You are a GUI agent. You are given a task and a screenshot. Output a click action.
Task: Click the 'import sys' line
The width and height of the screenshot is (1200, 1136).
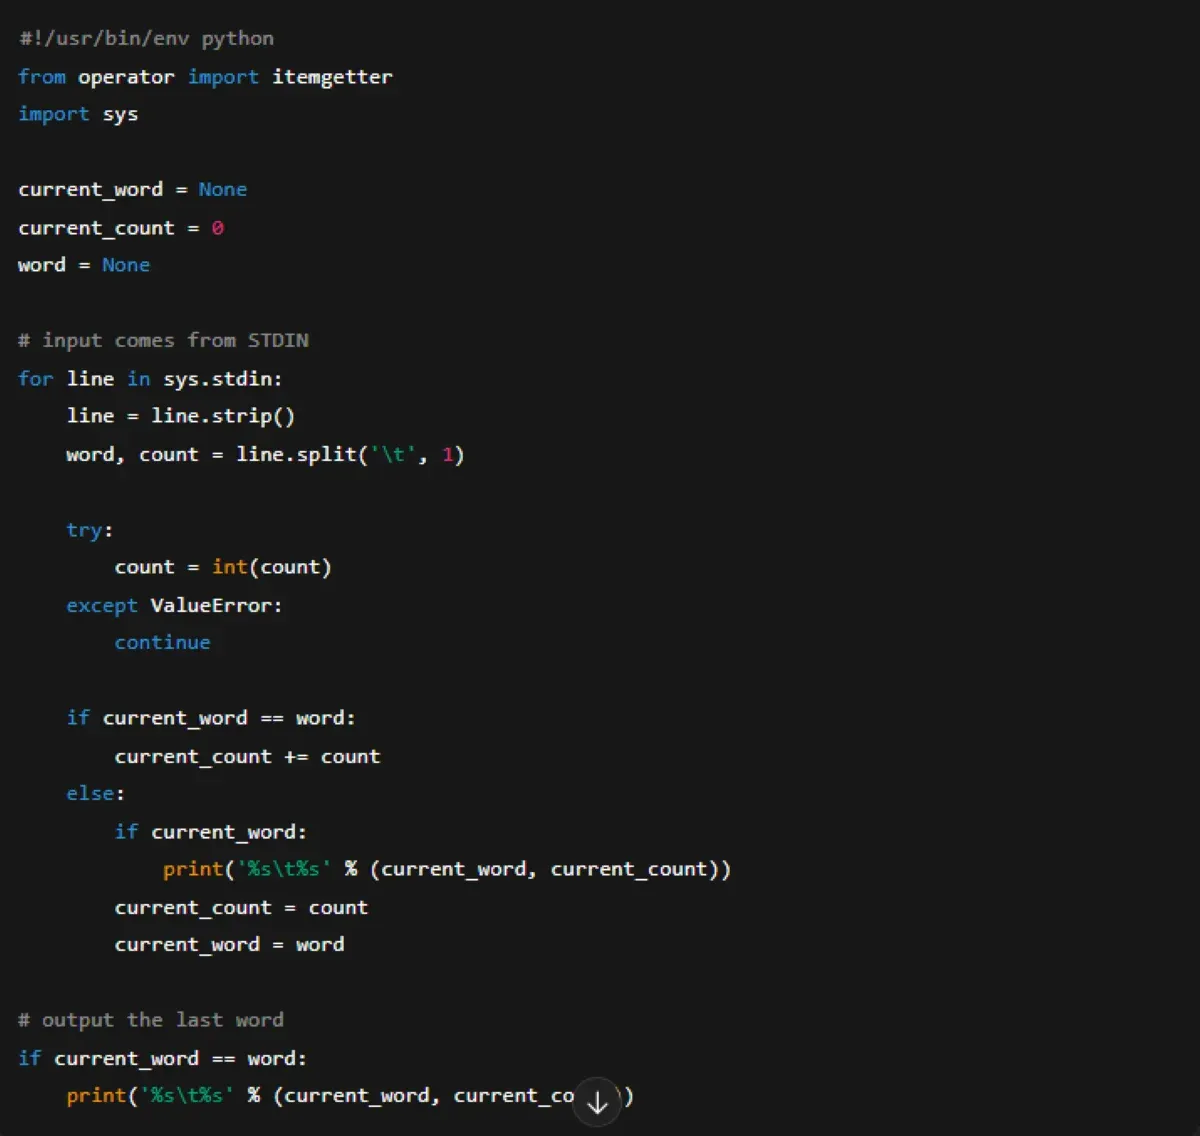click(77, 113)
